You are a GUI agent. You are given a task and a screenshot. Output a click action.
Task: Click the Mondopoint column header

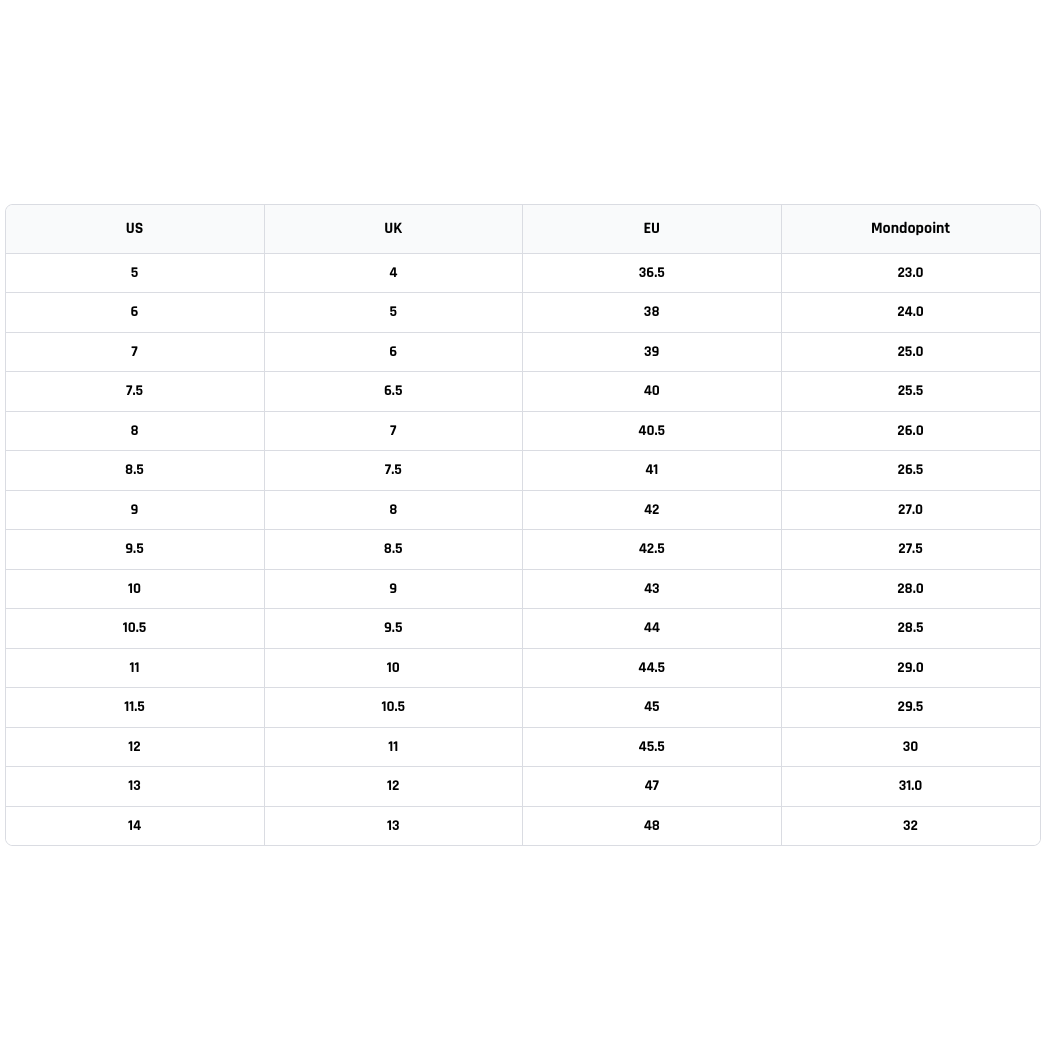point(910,228)
